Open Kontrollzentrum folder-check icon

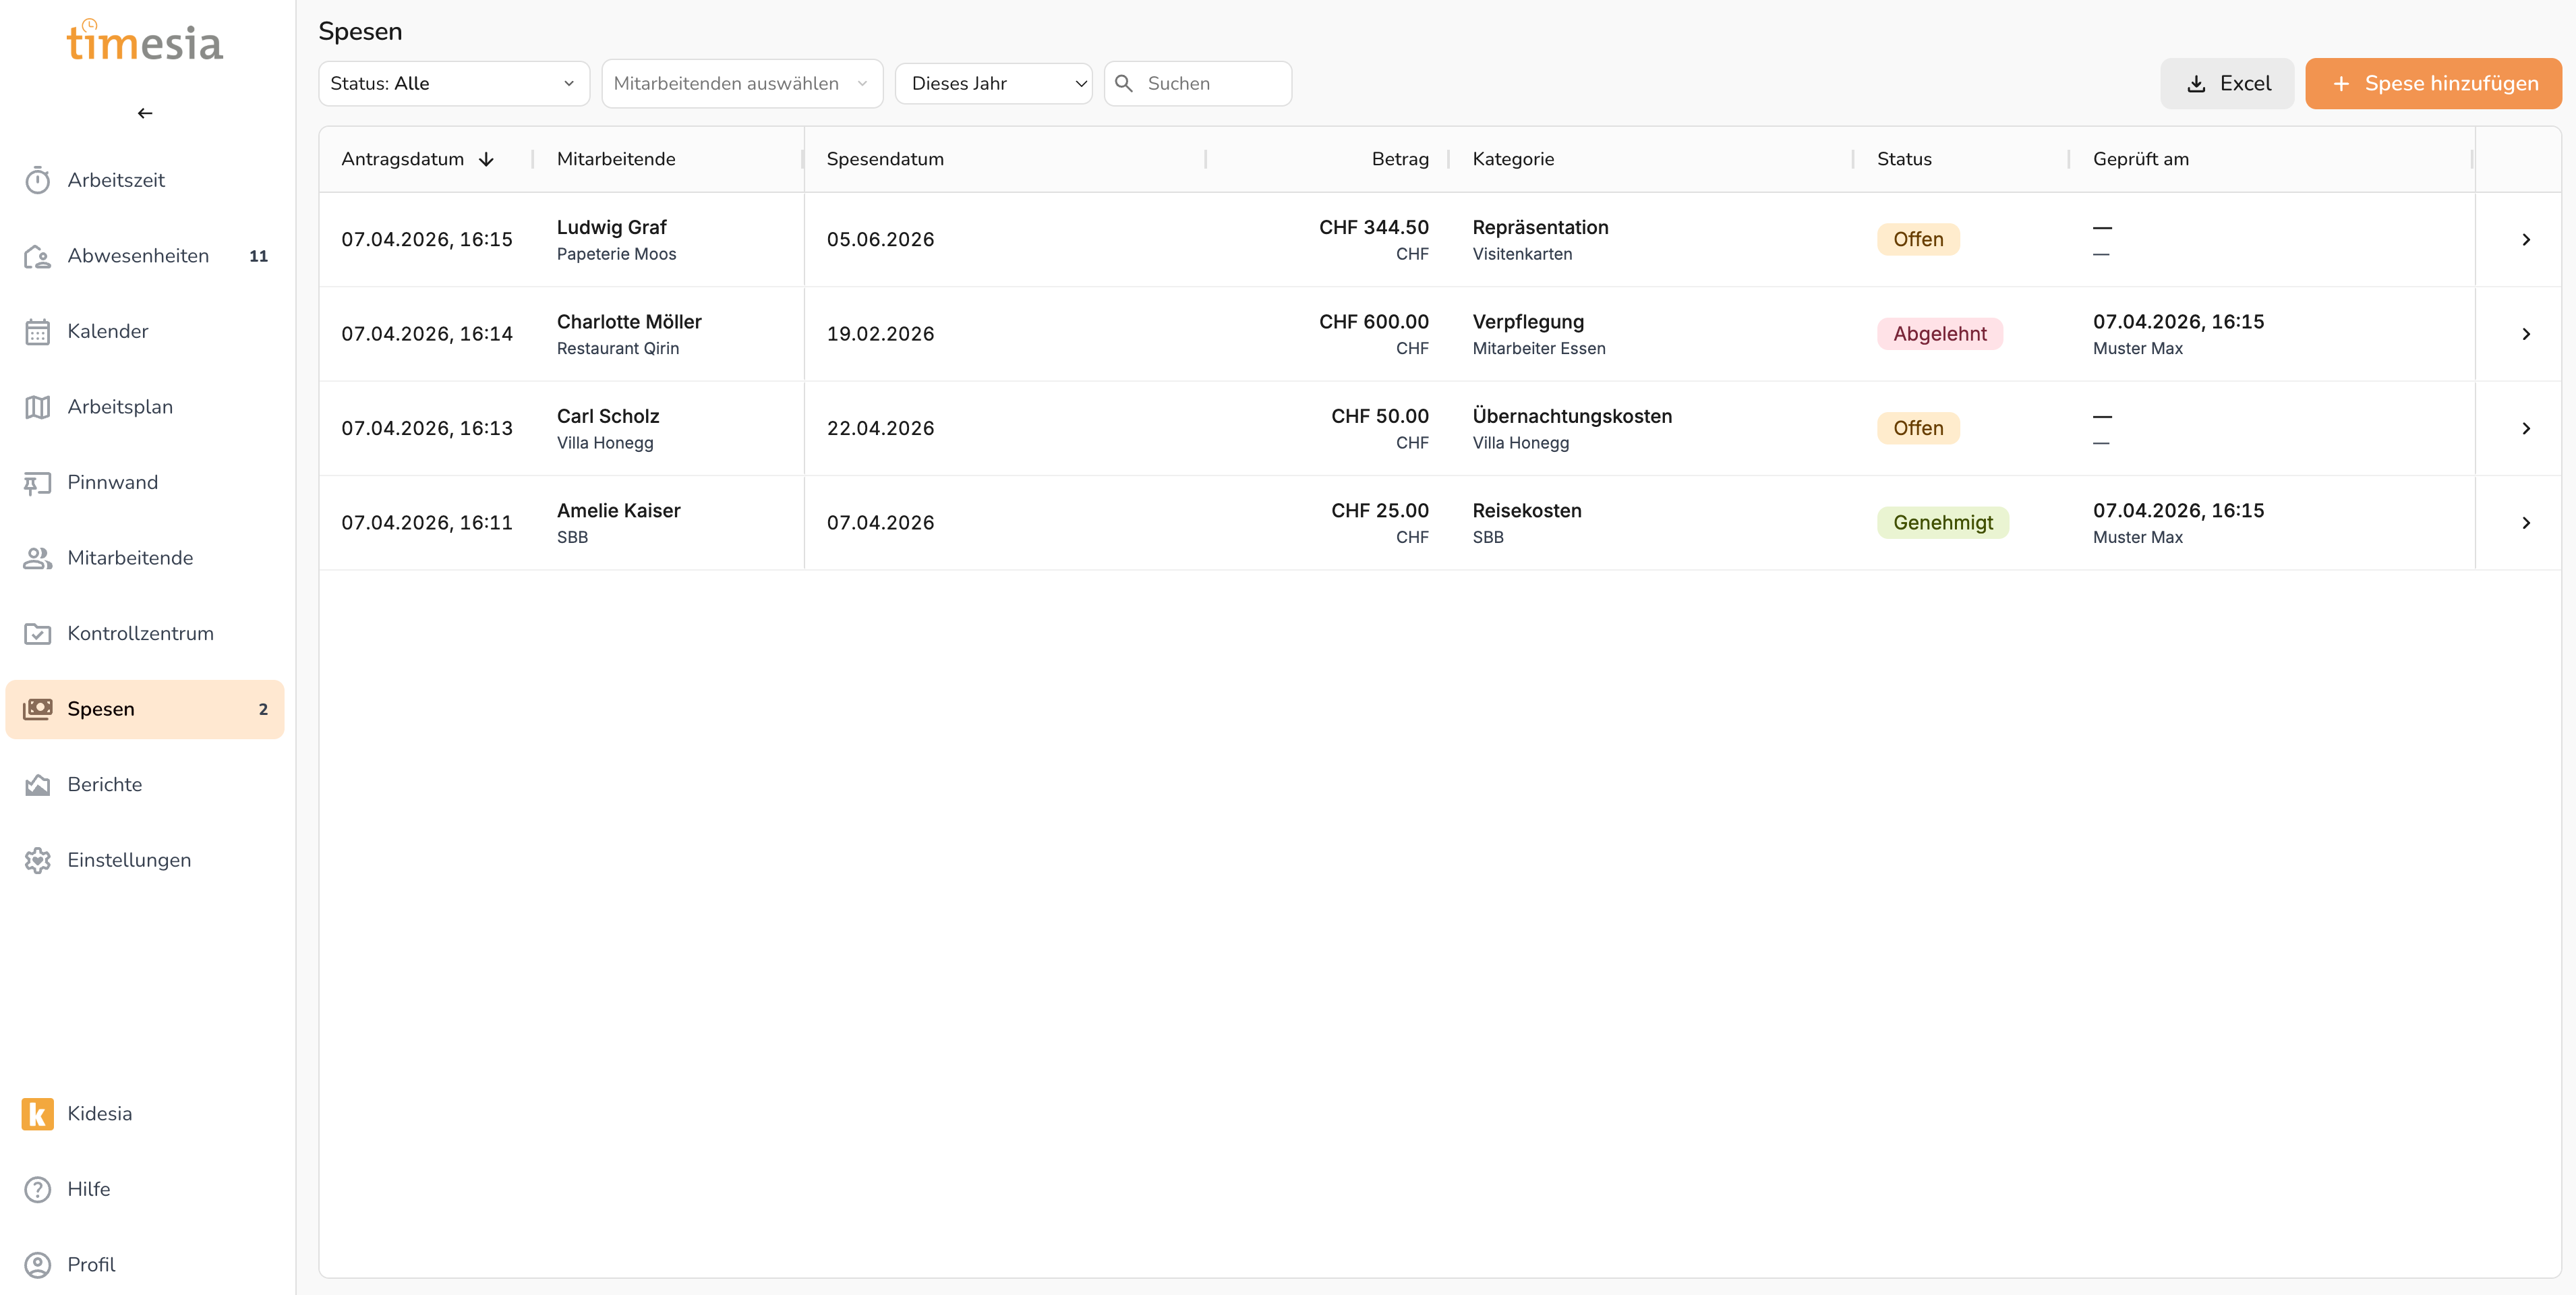tap(37, 634)
